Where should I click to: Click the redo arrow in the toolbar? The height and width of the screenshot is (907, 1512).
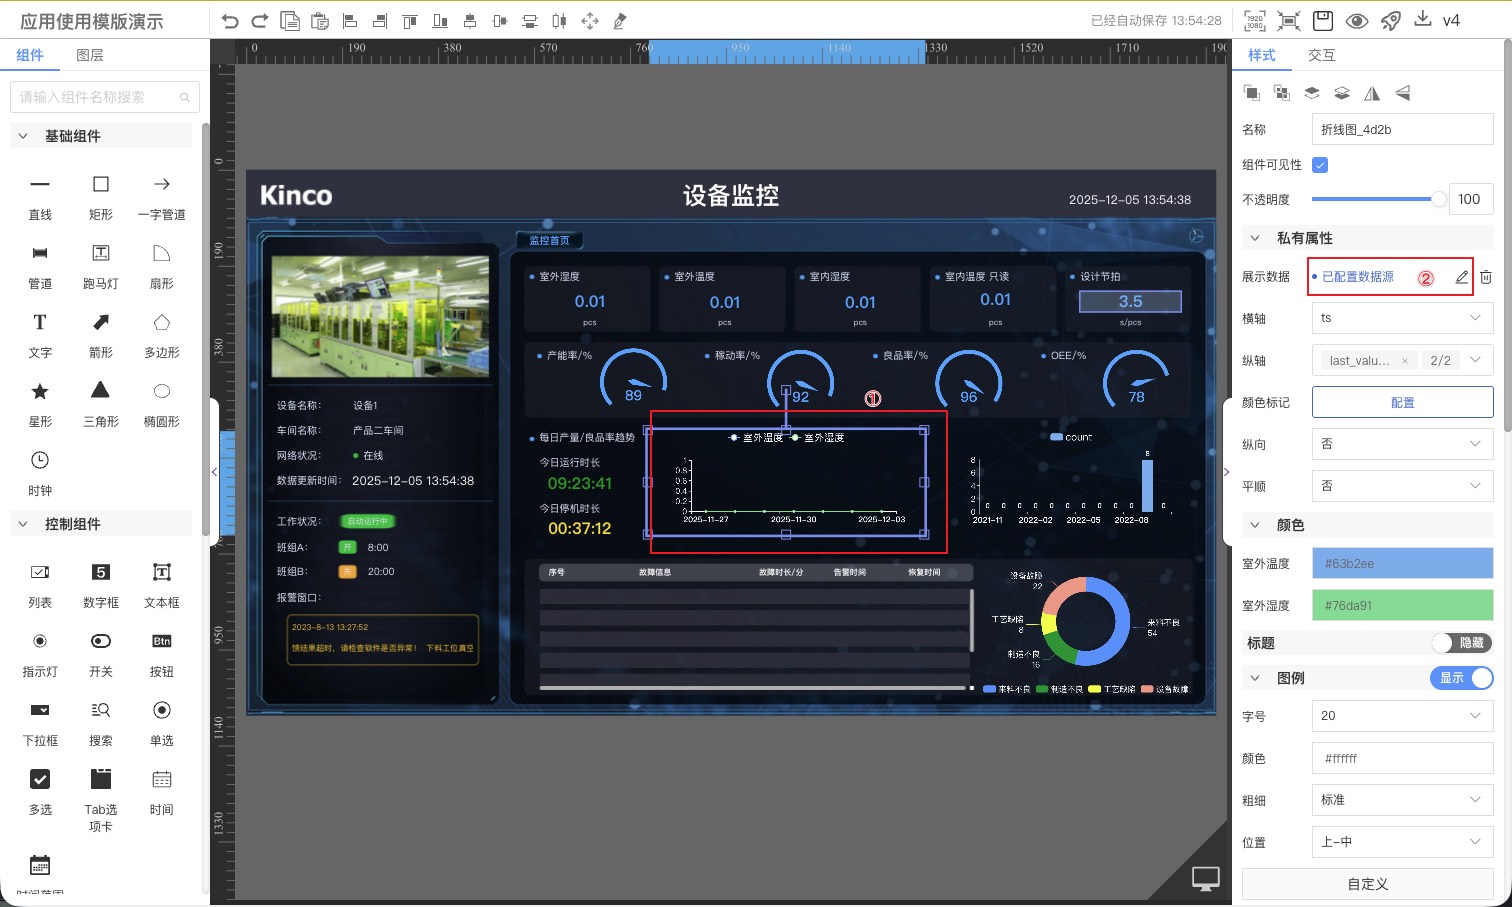coord(260,21)
